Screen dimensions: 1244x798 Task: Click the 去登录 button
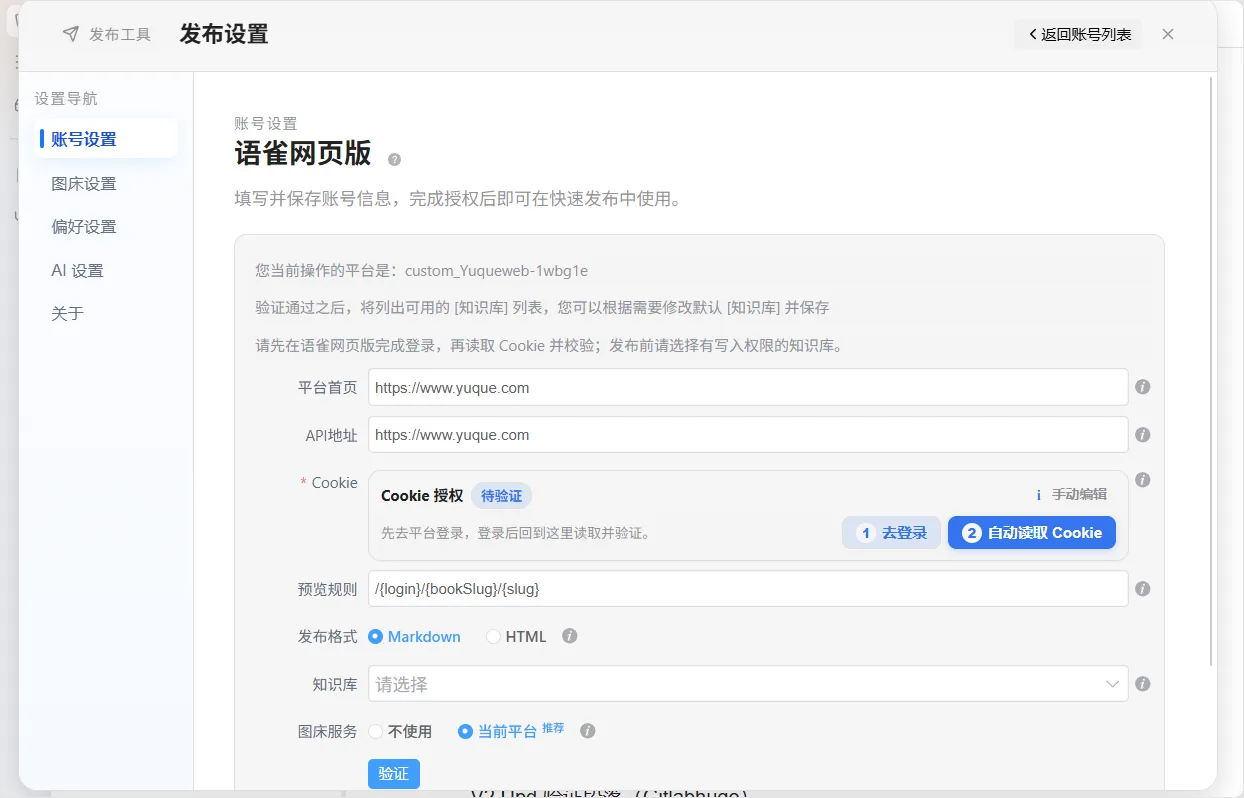(891, 533)
